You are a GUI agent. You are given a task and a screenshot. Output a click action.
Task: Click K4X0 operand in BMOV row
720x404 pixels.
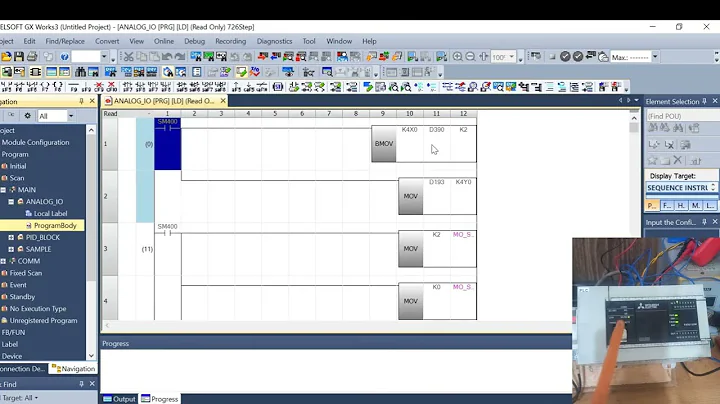coord(410,130)
